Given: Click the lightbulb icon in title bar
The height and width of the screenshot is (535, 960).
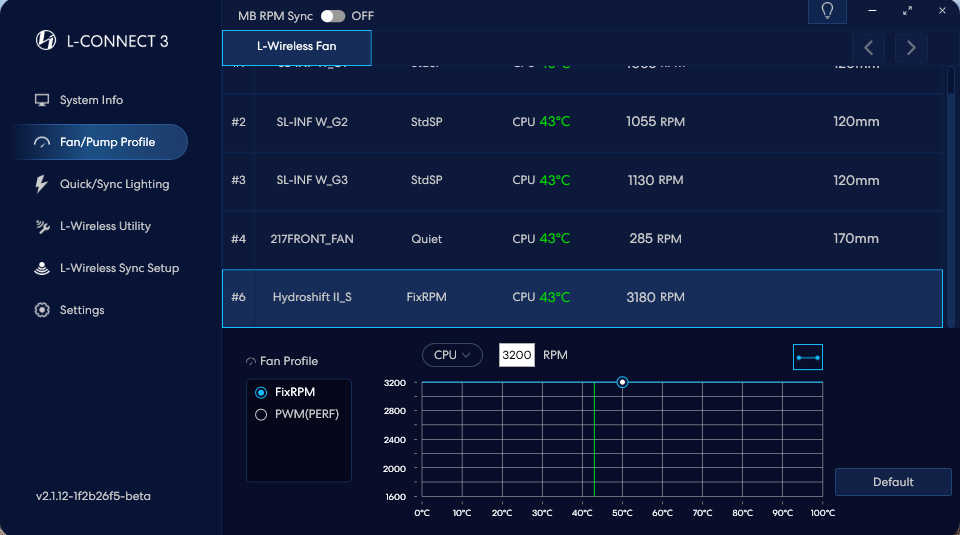Looking at the screenshot, I should tap(827, 11).
